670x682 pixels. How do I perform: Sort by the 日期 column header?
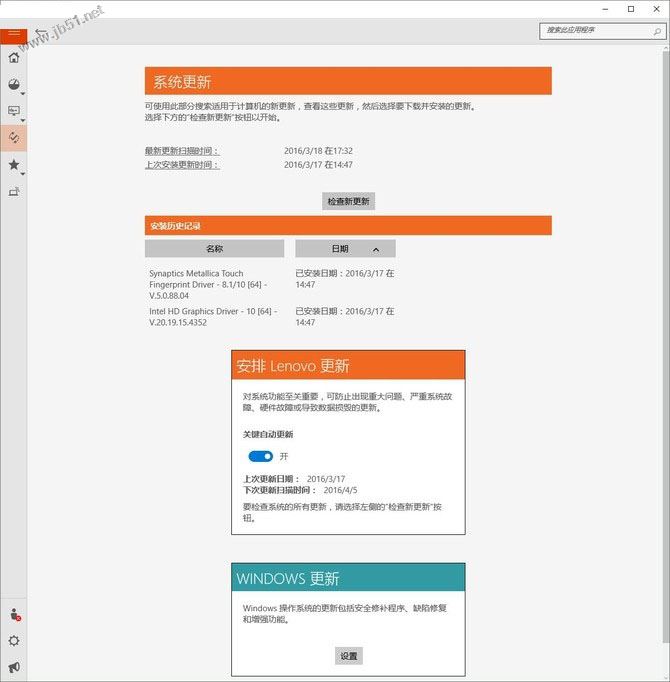[x=345, y=249]
